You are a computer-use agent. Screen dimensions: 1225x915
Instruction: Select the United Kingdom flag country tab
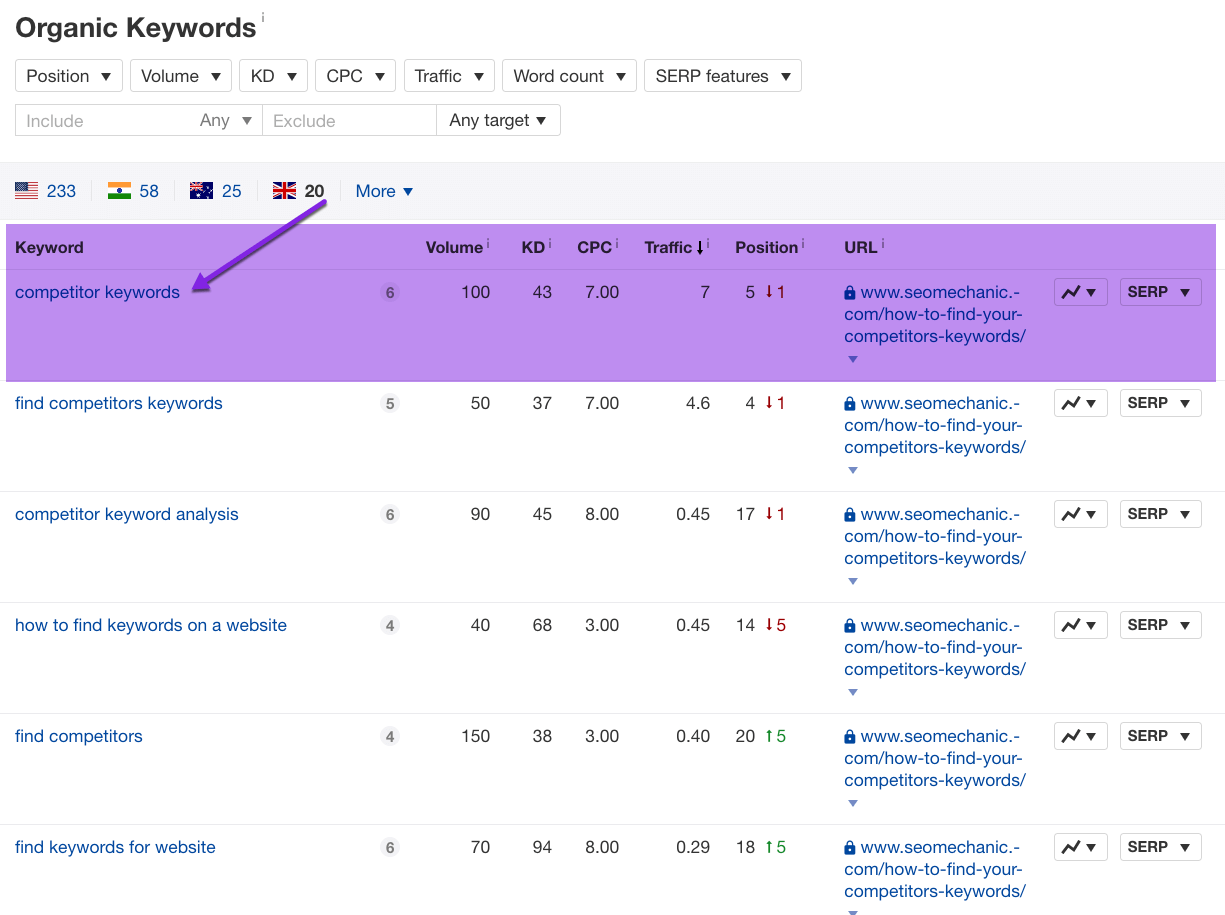click(299, 191)
